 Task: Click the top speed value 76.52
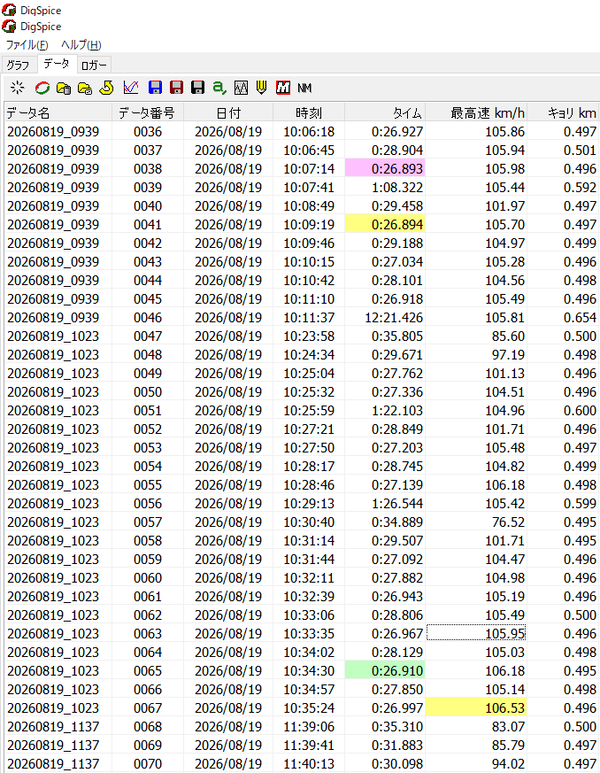[476, 522]
